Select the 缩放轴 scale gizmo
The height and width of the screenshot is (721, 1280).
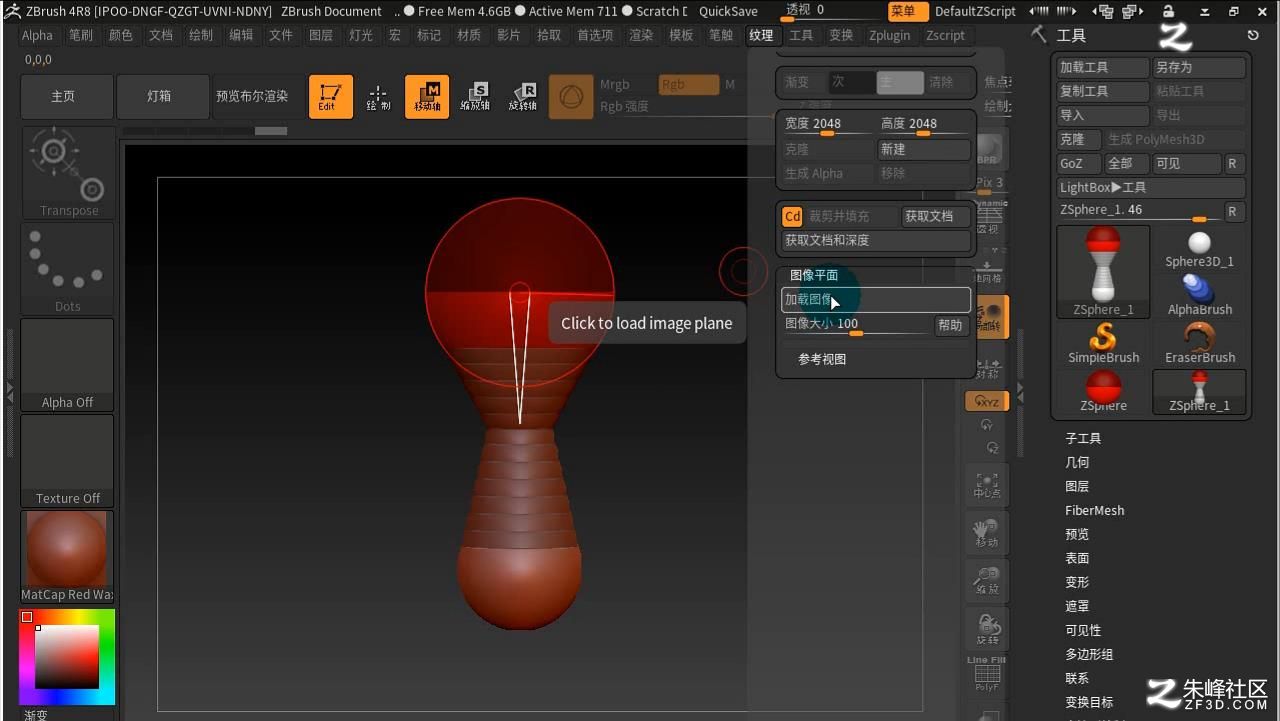tap(475, 96)
